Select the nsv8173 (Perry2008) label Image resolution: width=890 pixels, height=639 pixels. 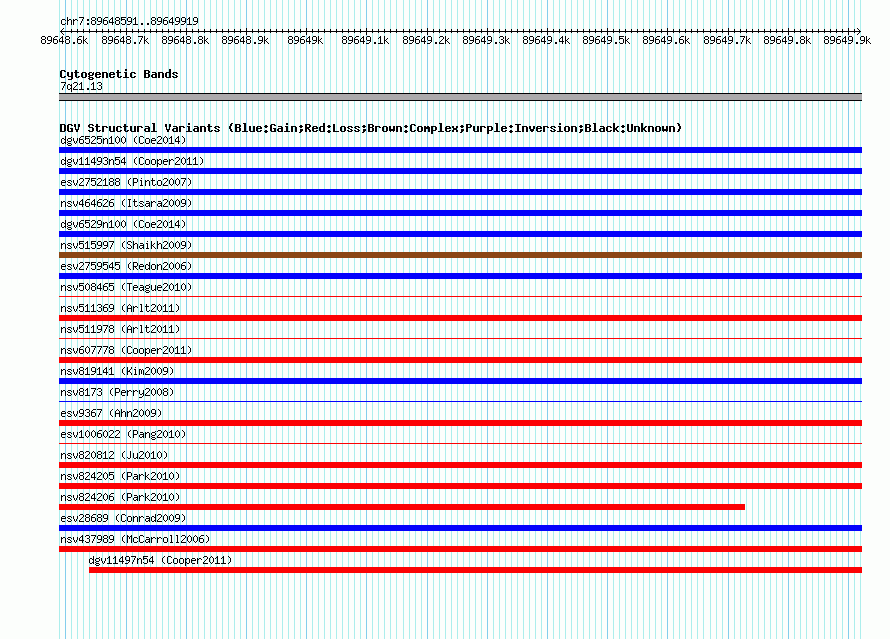click(x=117, y=392)
